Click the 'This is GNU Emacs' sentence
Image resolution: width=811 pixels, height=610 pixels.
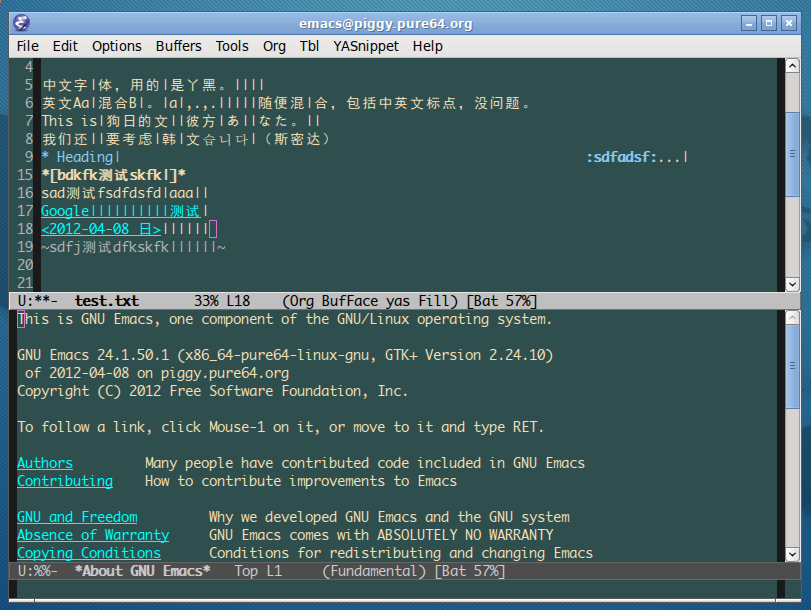point(284,319)
